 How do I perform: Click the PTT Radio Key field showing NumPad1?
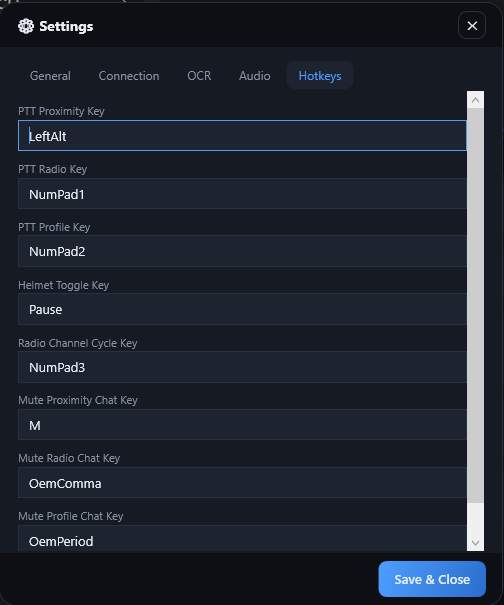pyautogui.click(x=242, y=194)
